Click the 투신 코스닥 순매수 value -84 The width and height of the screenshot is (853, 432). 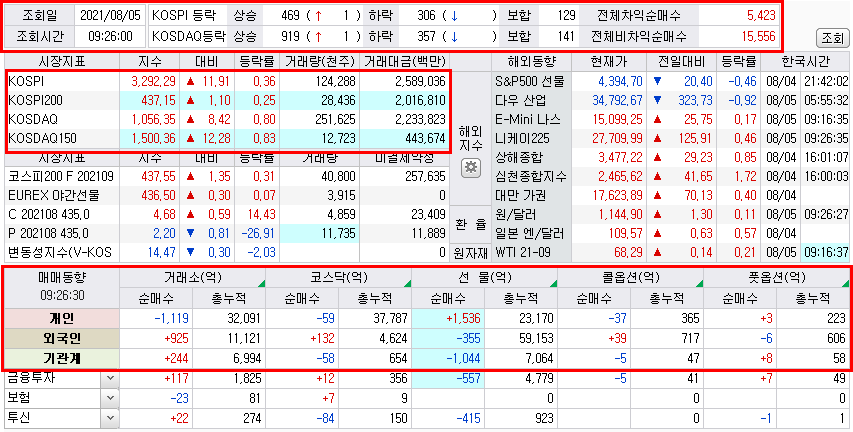(x=324, y=418)
